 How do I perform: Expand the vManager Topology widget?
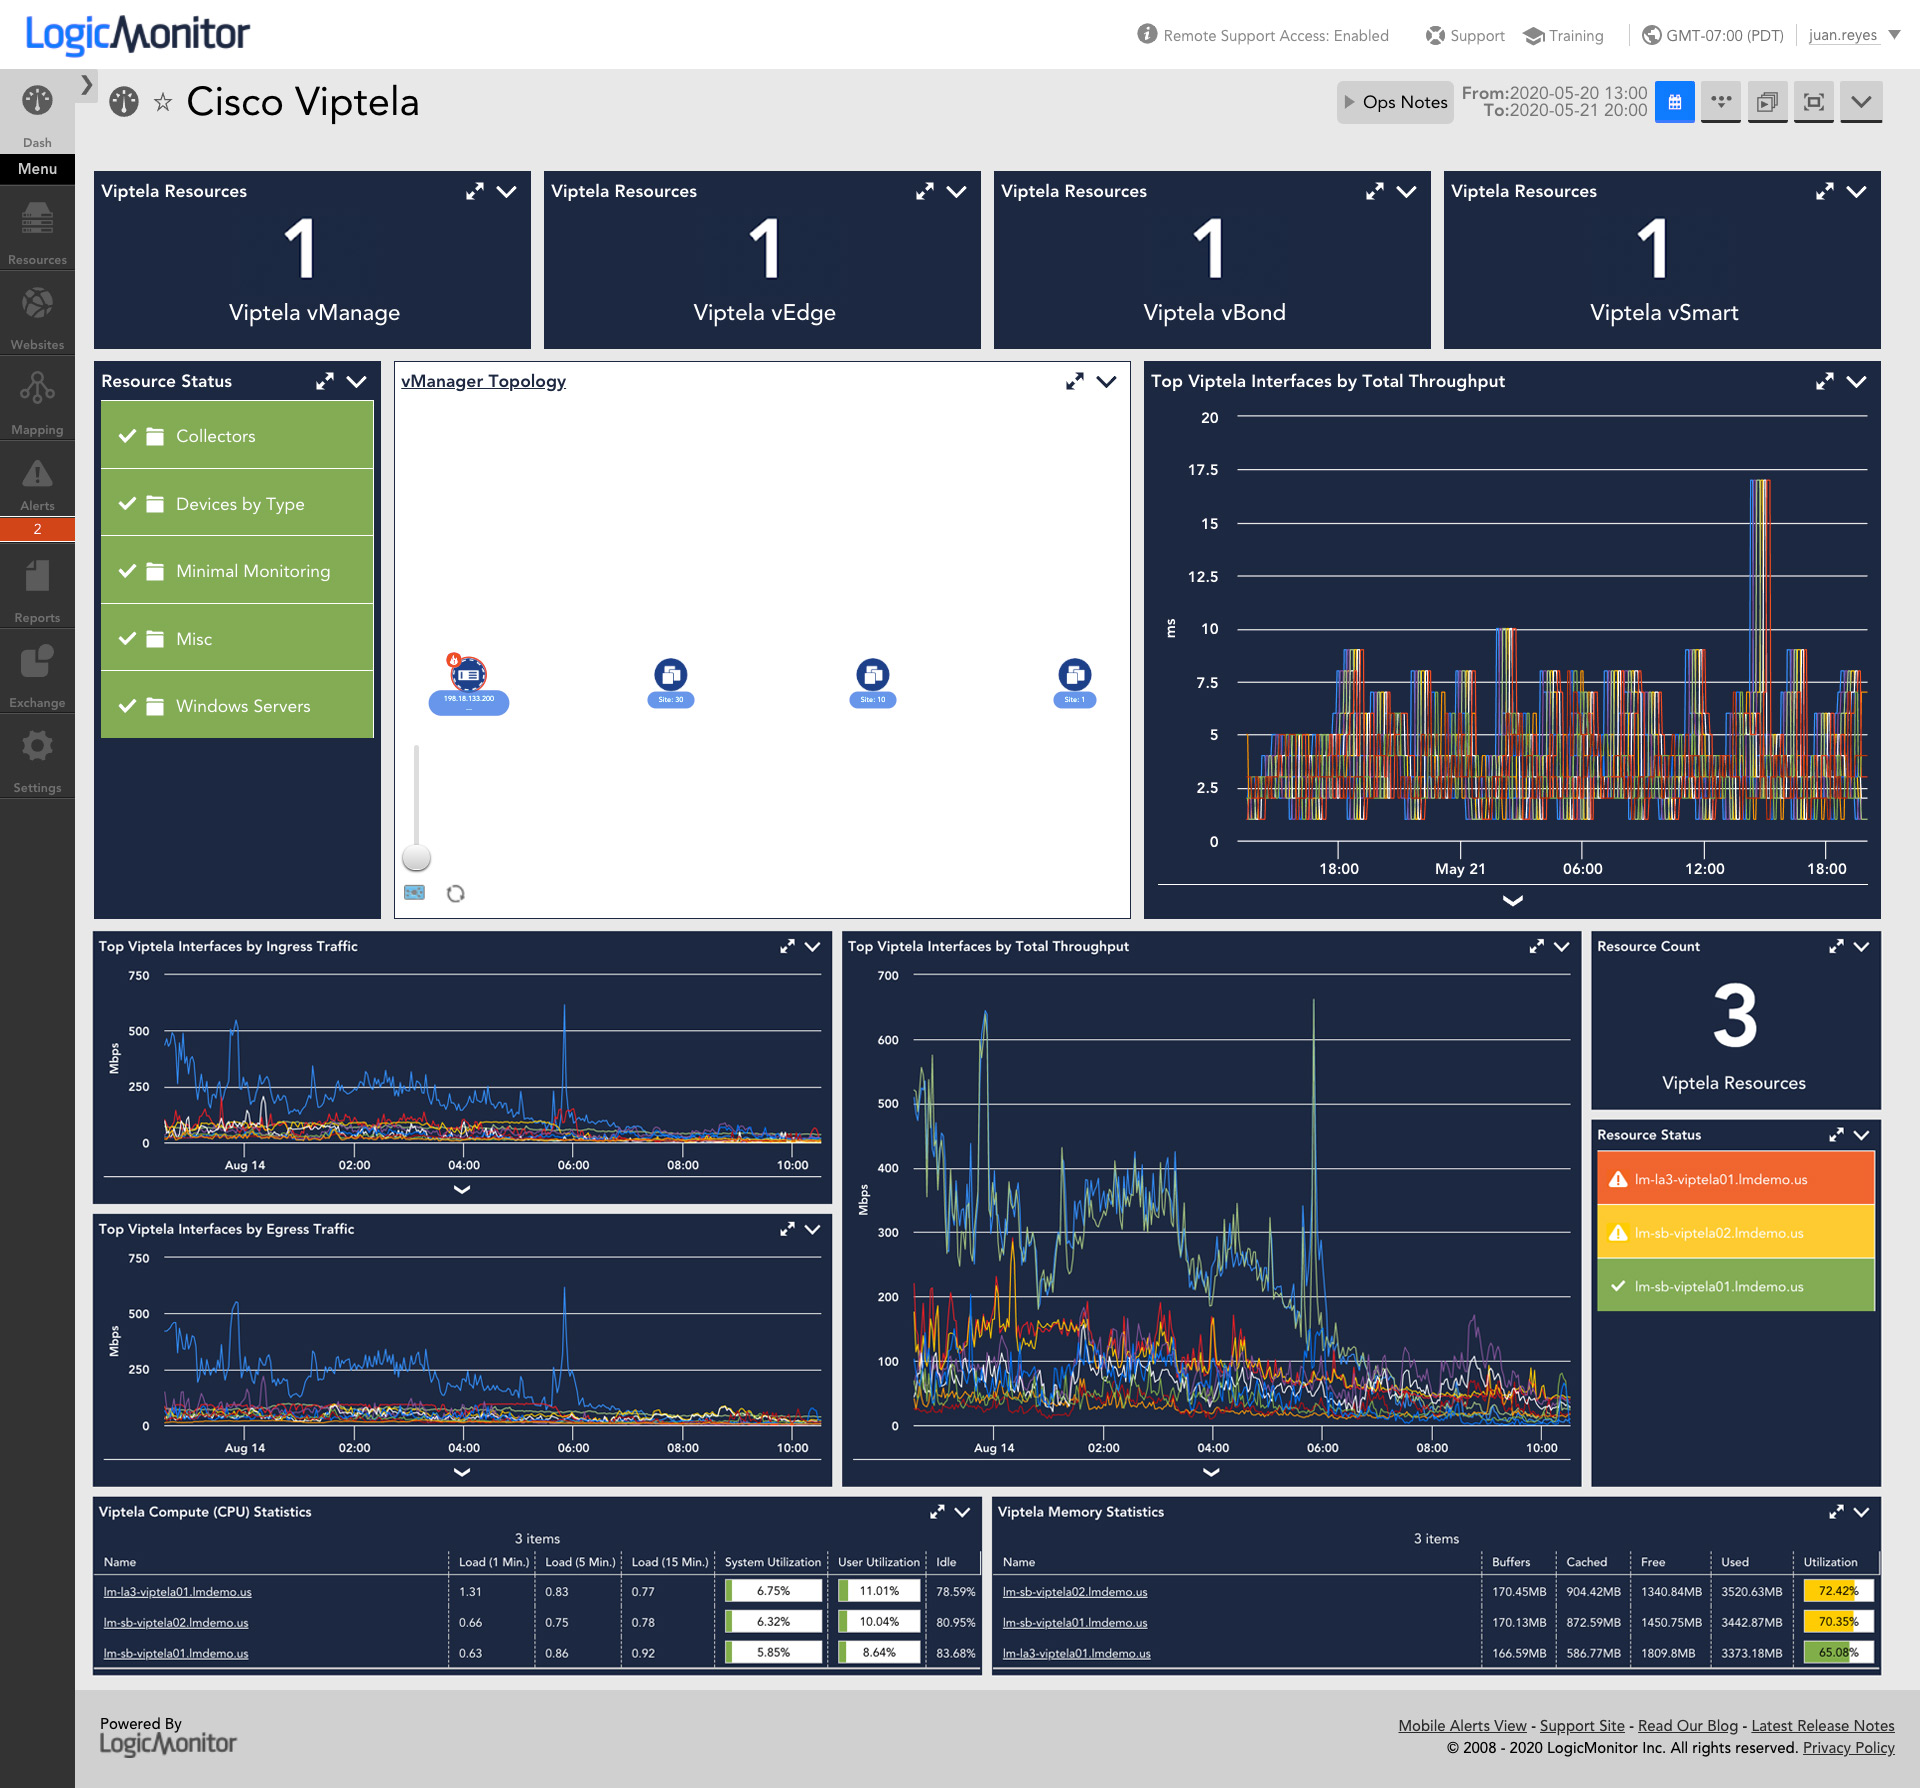point(1075,381)
